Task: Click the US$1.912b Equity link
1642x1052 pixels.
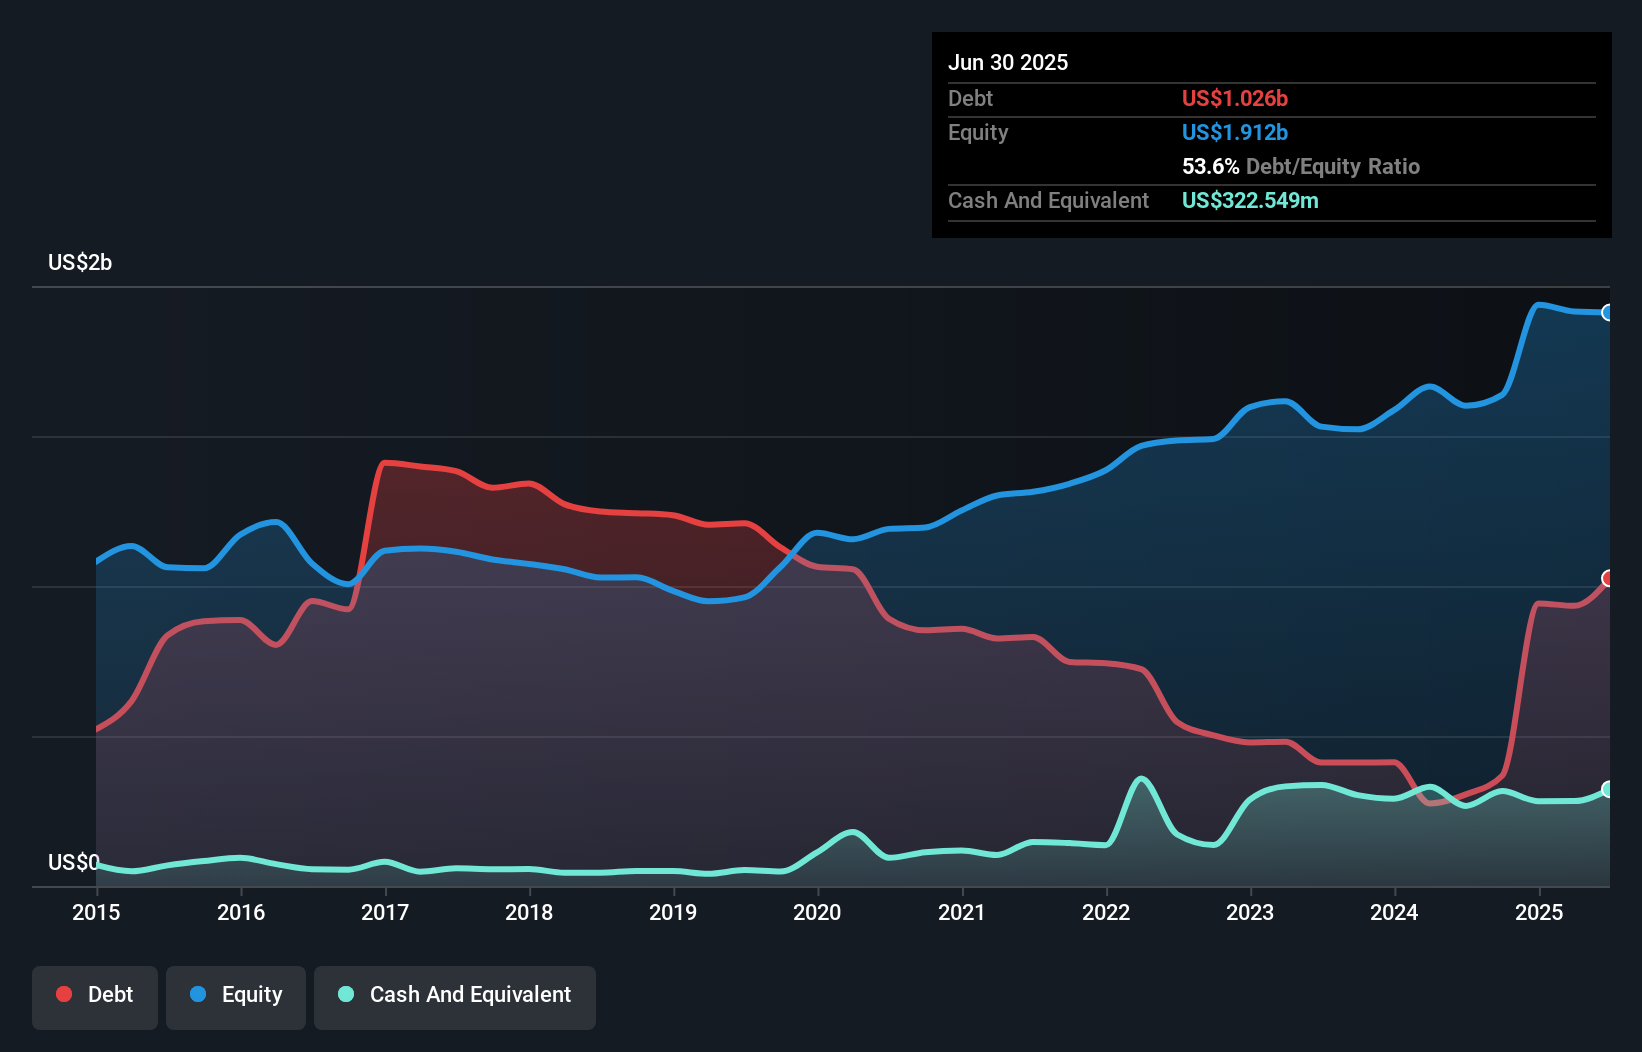Action: pos(1234,132)
